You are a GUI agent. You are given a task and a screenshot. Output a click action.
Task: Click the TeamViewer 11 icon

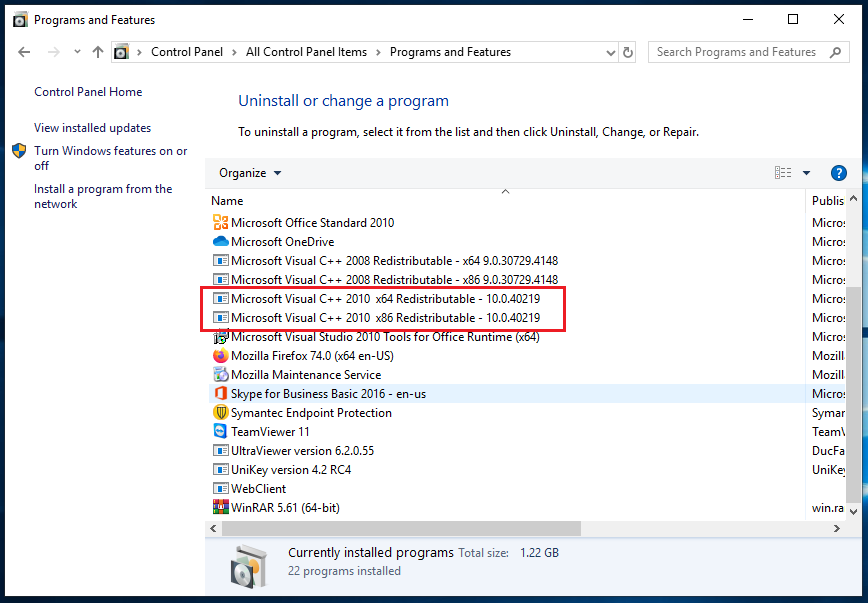[220, 431]
